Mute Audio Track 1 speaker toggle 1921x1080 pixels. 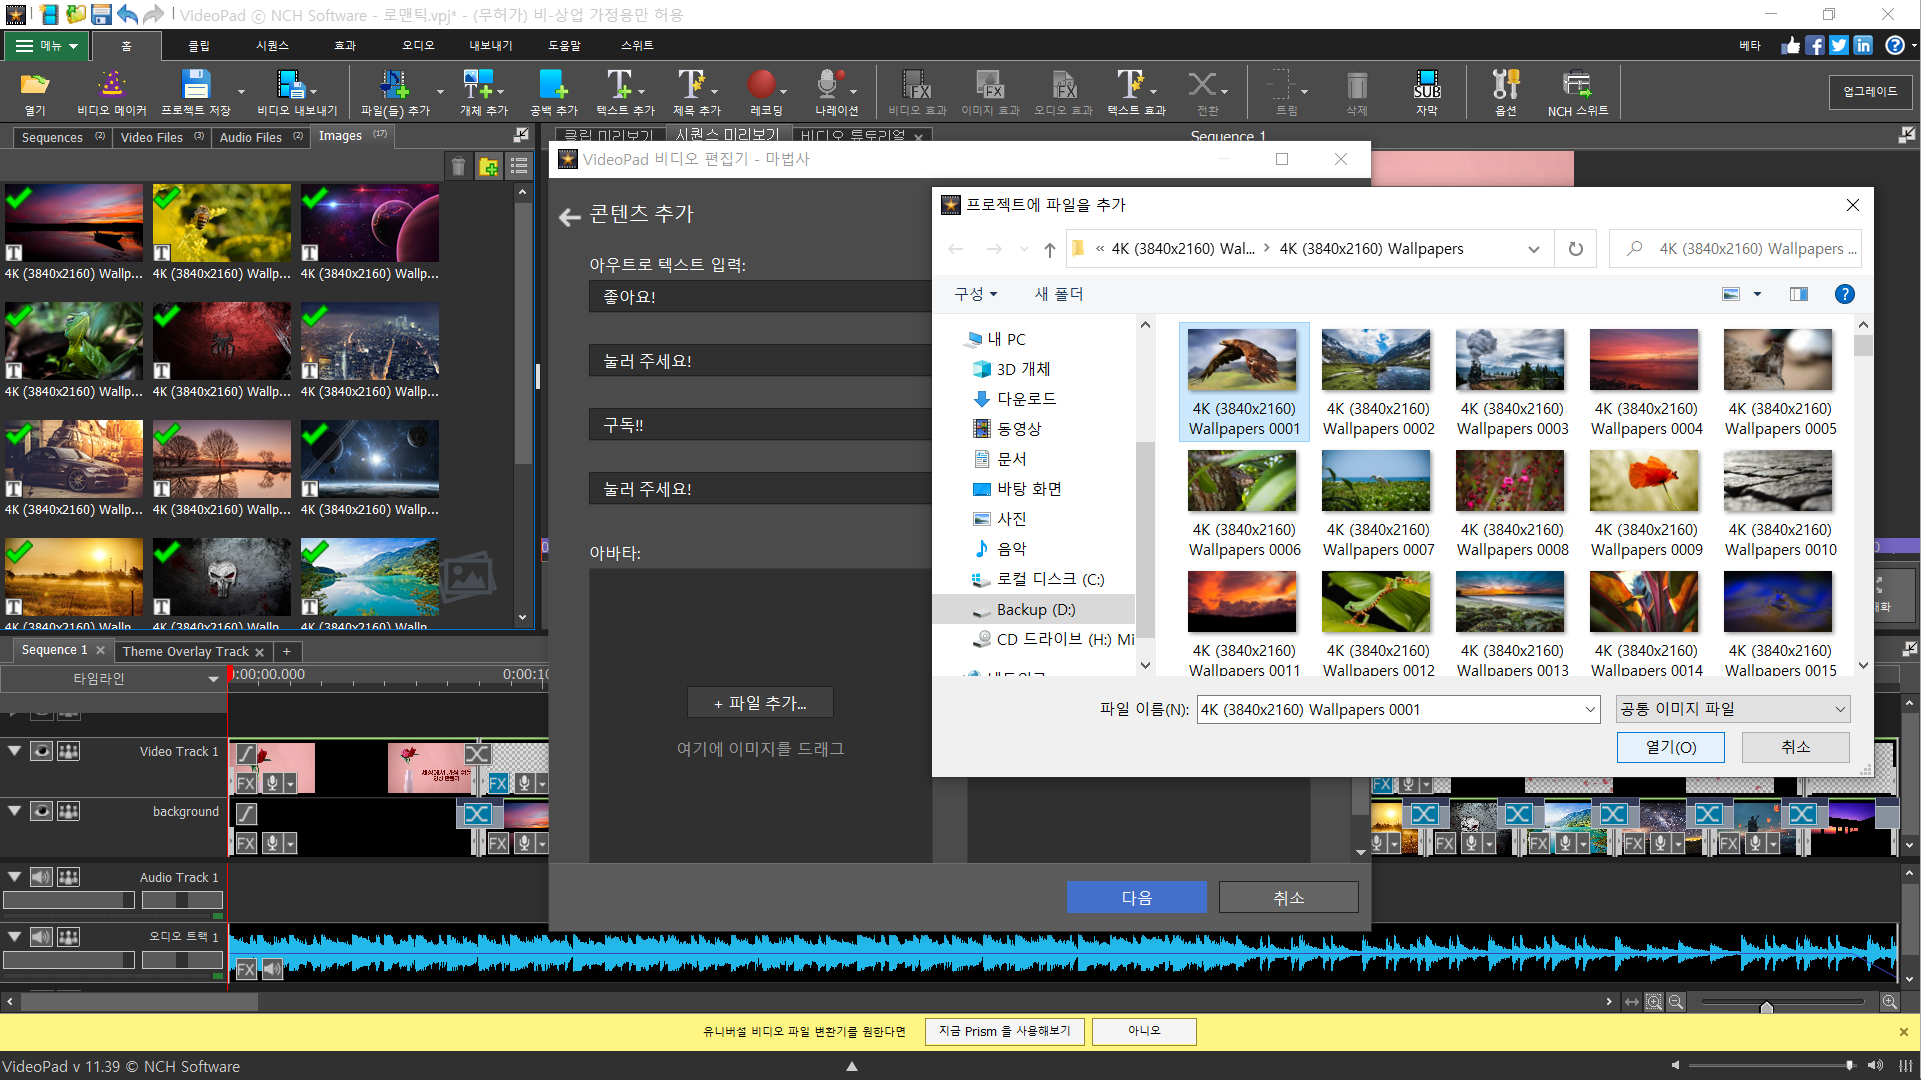pyautogui.click(x=41, y=877)
